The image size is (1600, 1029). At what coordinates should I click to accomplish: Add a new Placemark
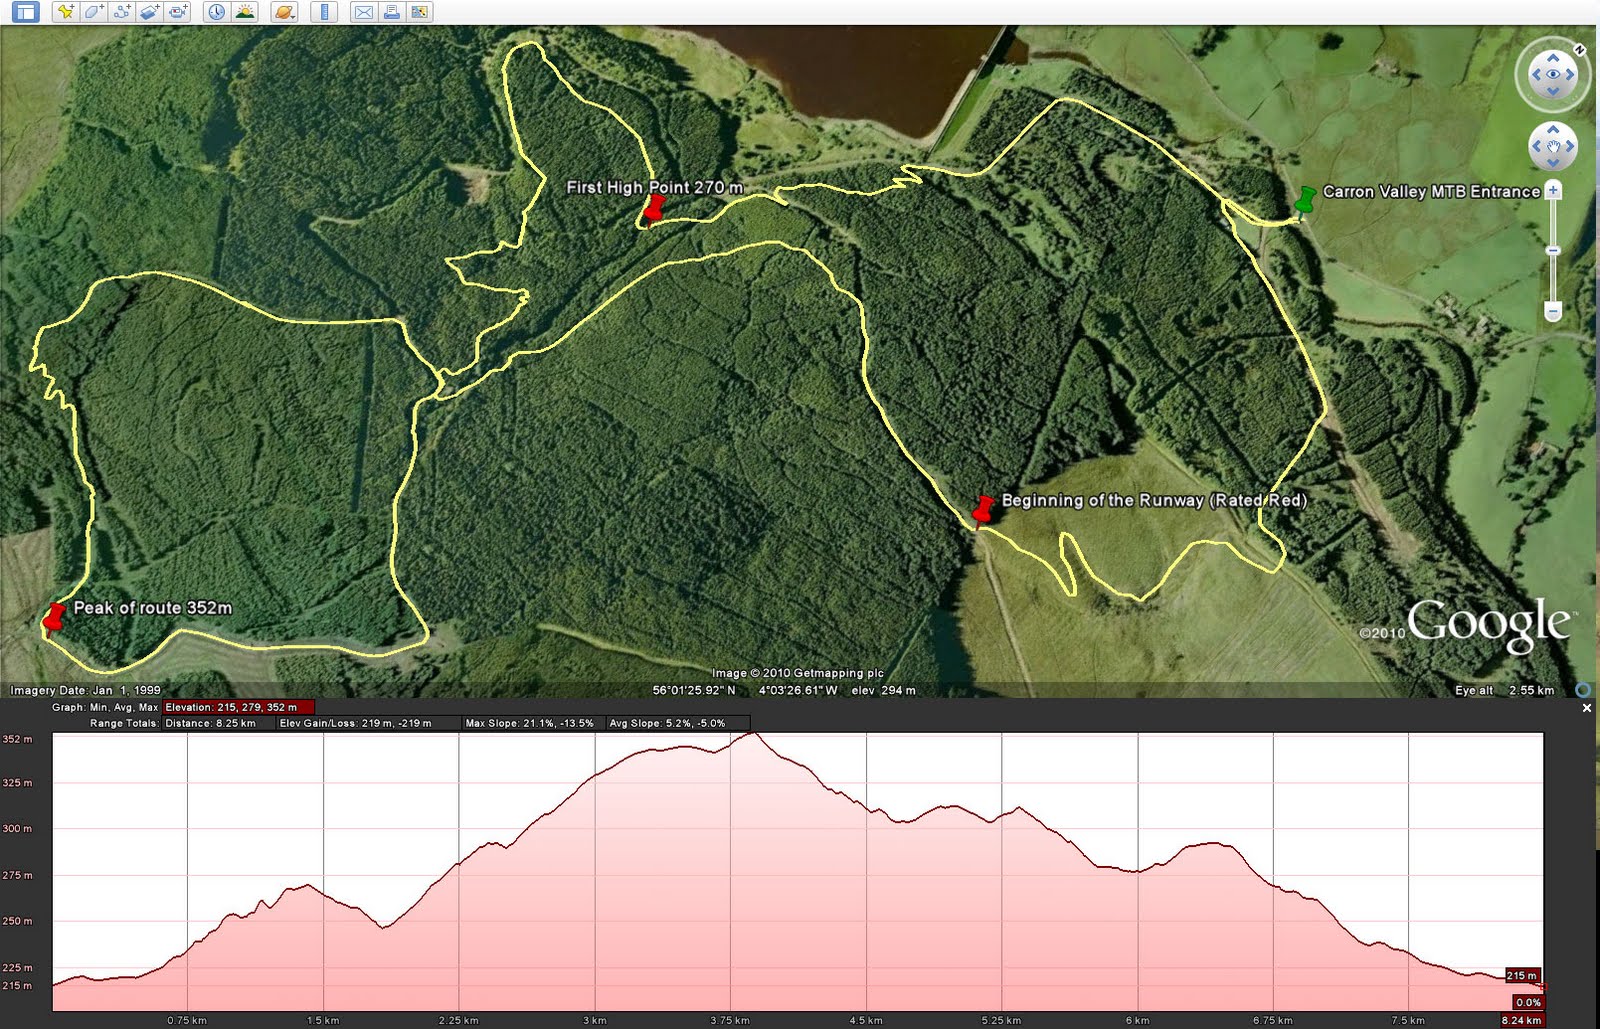tap(65, 13)
